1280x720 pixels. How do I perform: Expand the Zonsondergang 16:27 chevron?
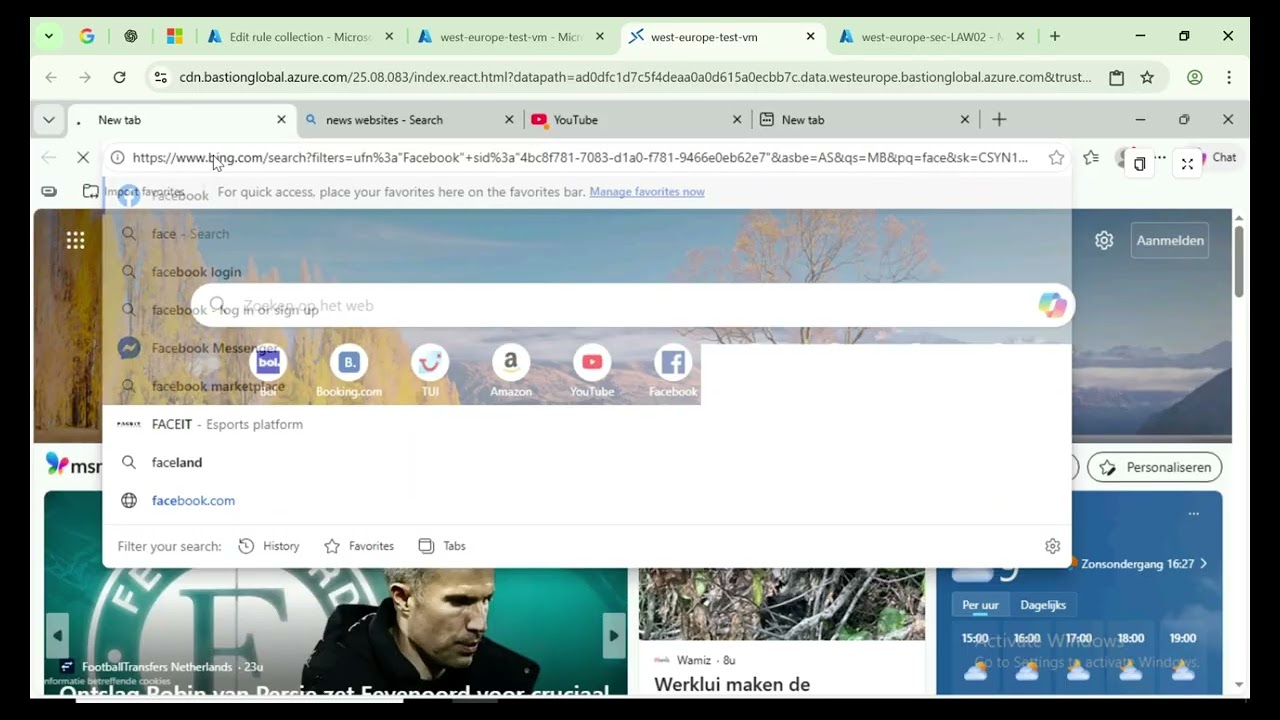1203,564
